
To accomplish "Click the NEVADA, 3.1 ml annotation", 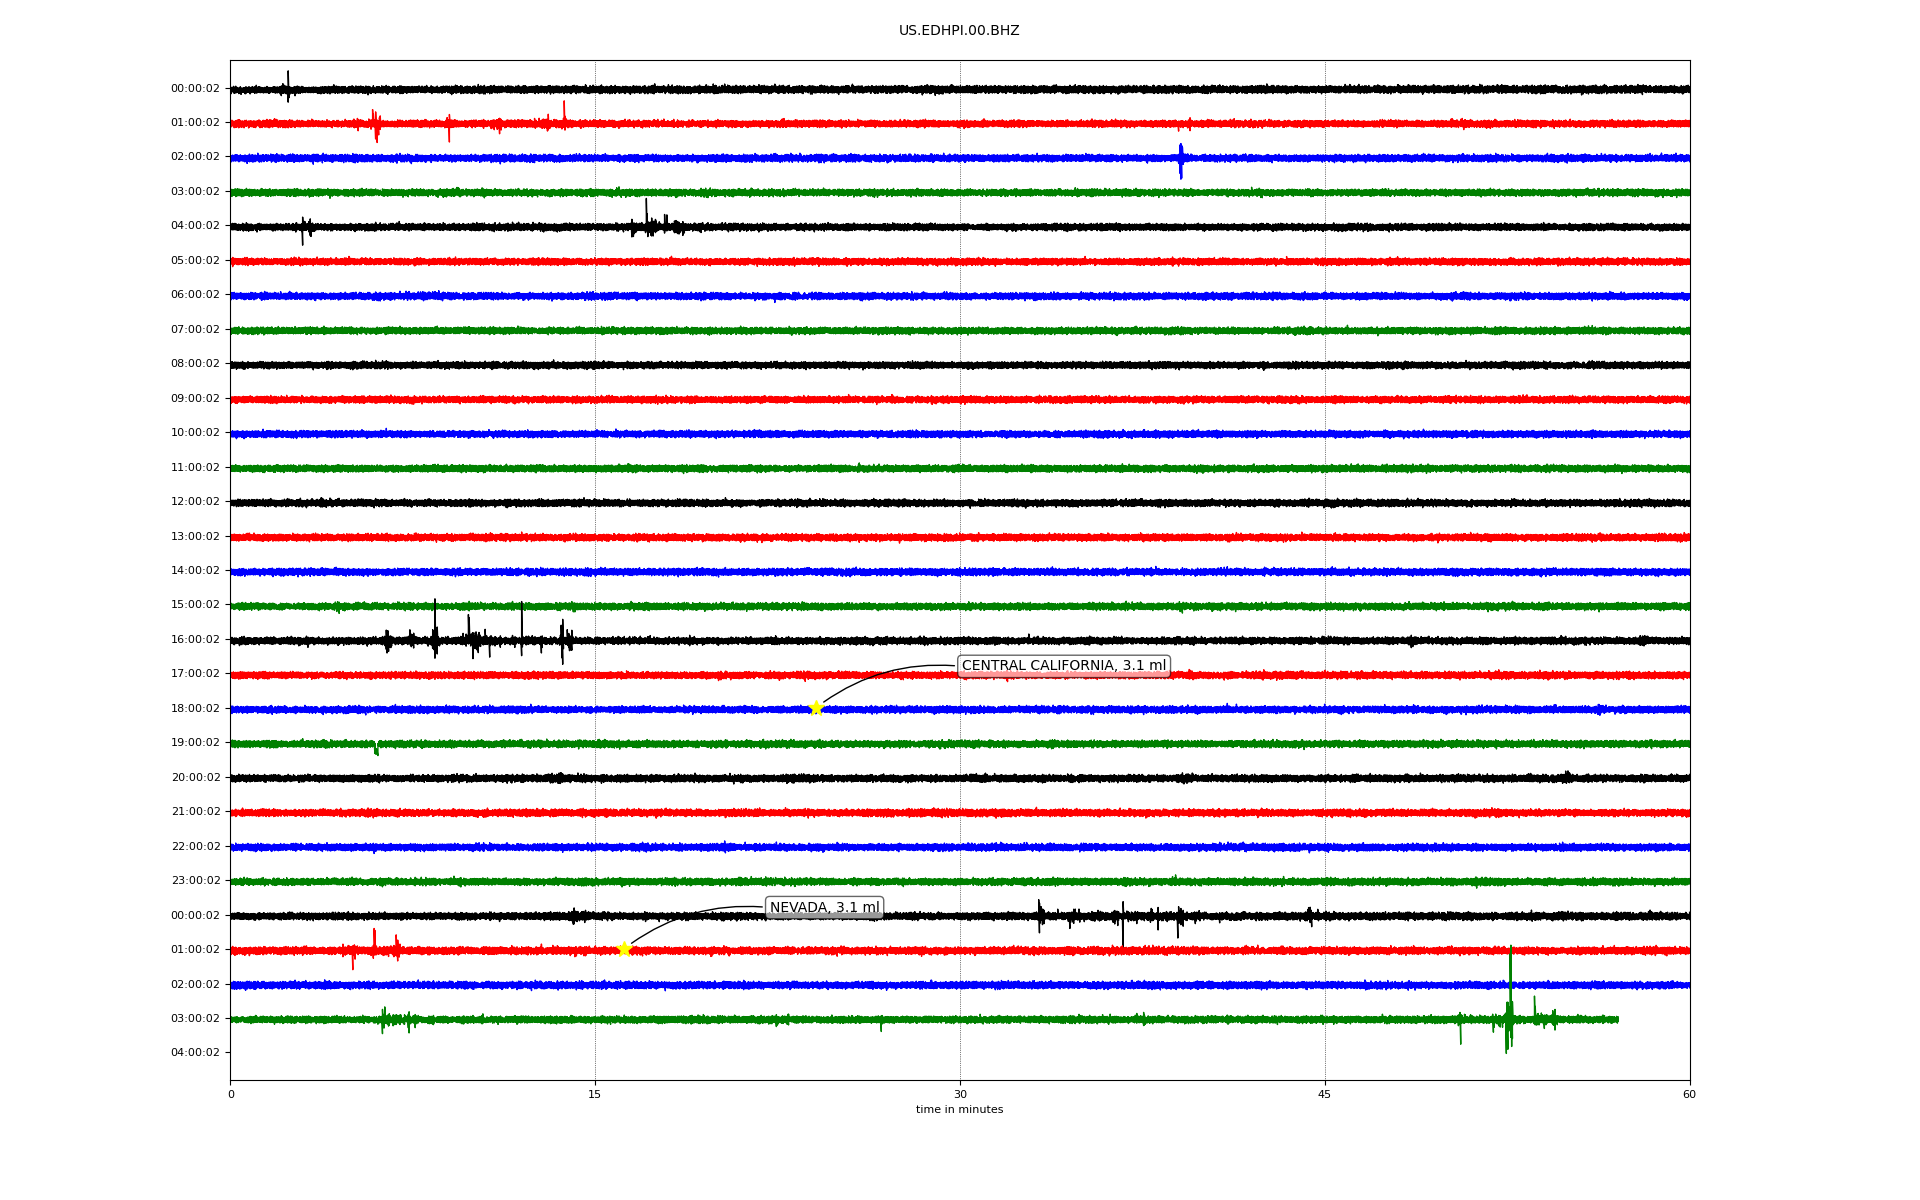I will (x=824, y=908).
